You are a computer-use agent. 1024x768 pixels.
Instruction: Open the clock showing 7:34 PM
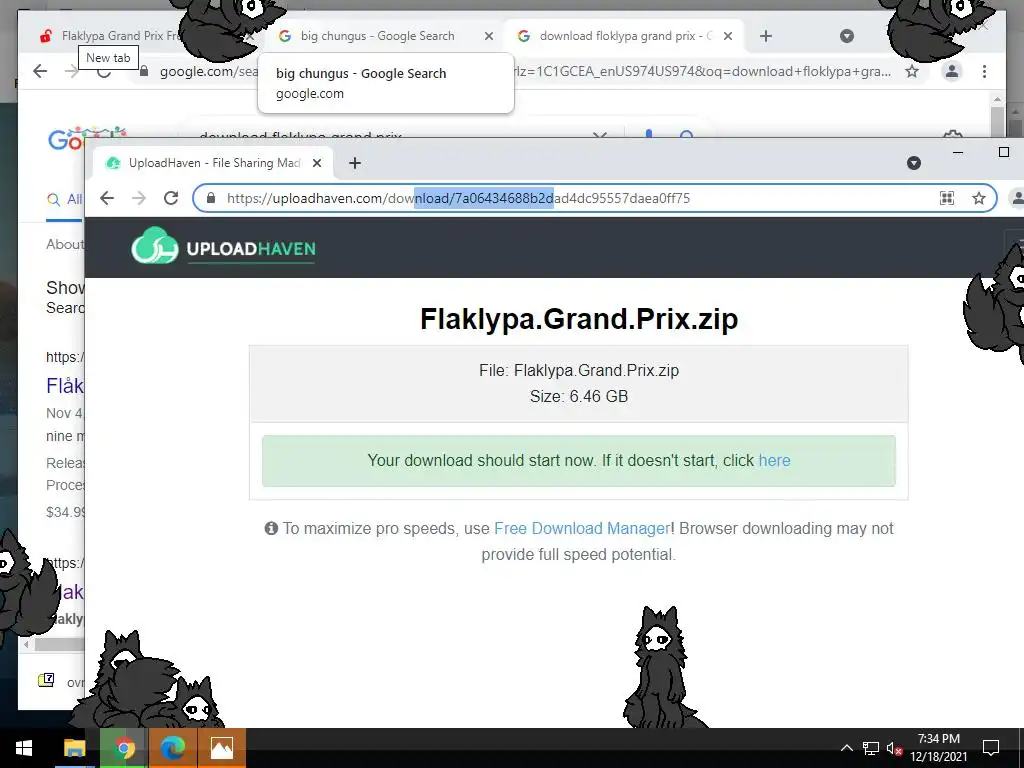tap(938, 748)
